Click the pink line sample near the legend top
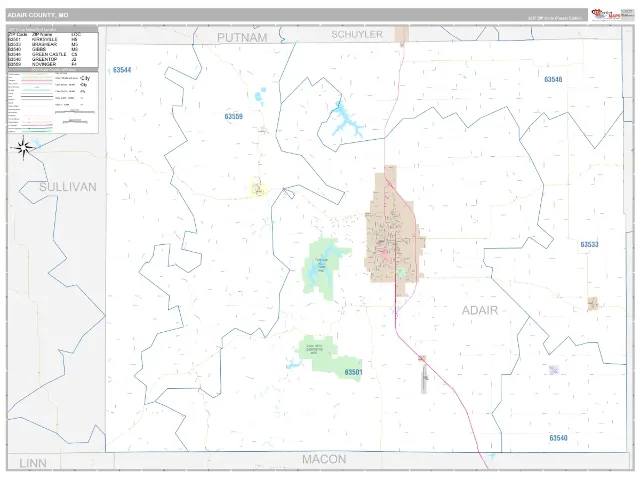Image resolution: width=640 pixels, height=480 pixels. point(37,81)
